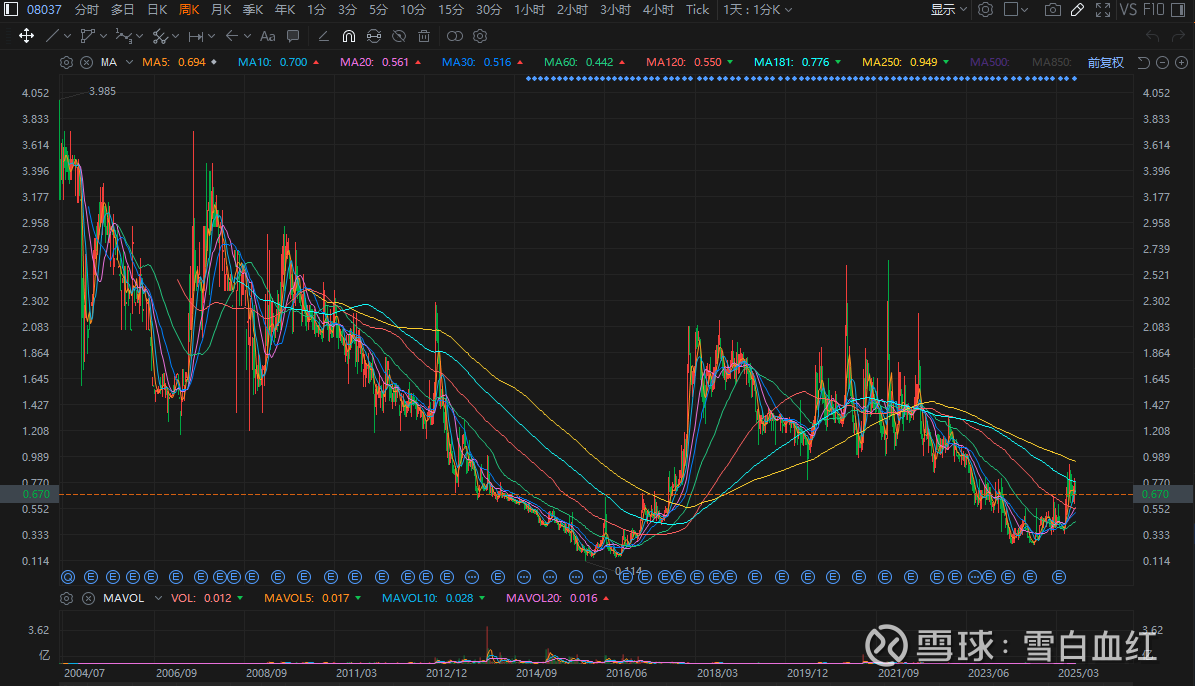This screenshot has width=1195, height=686.
Task: Redo the last drawing action
Action: click(x=1178, y=36)
